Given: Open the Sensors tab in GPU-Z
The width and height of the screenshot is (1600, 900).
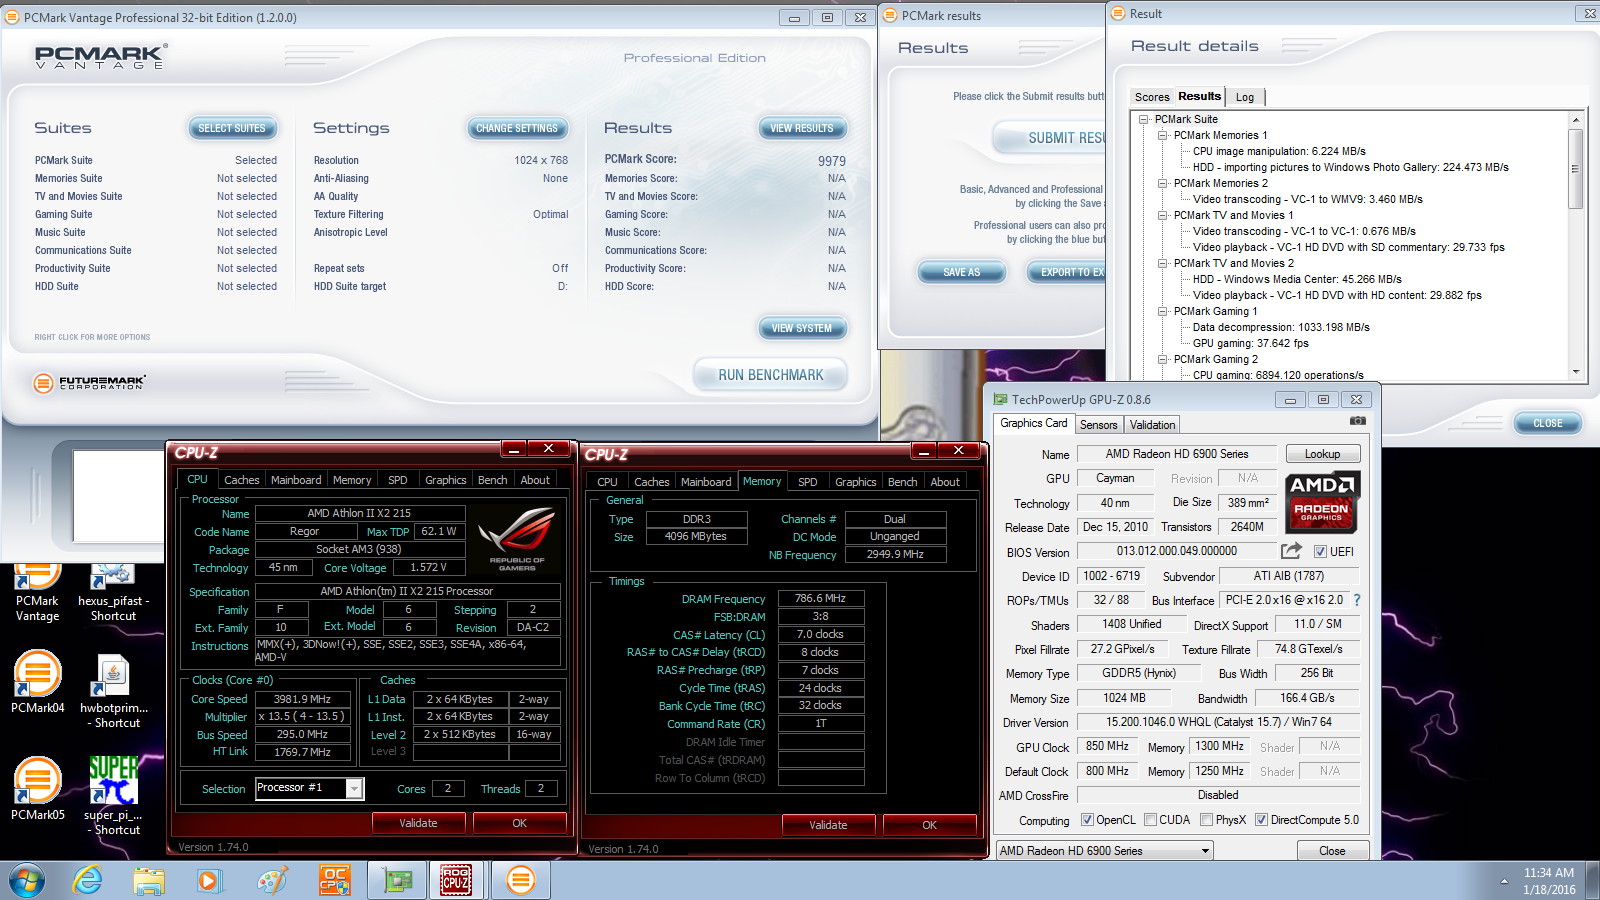Looking at the screenshot, I should pyautogui.click(x=1098, y=425).
